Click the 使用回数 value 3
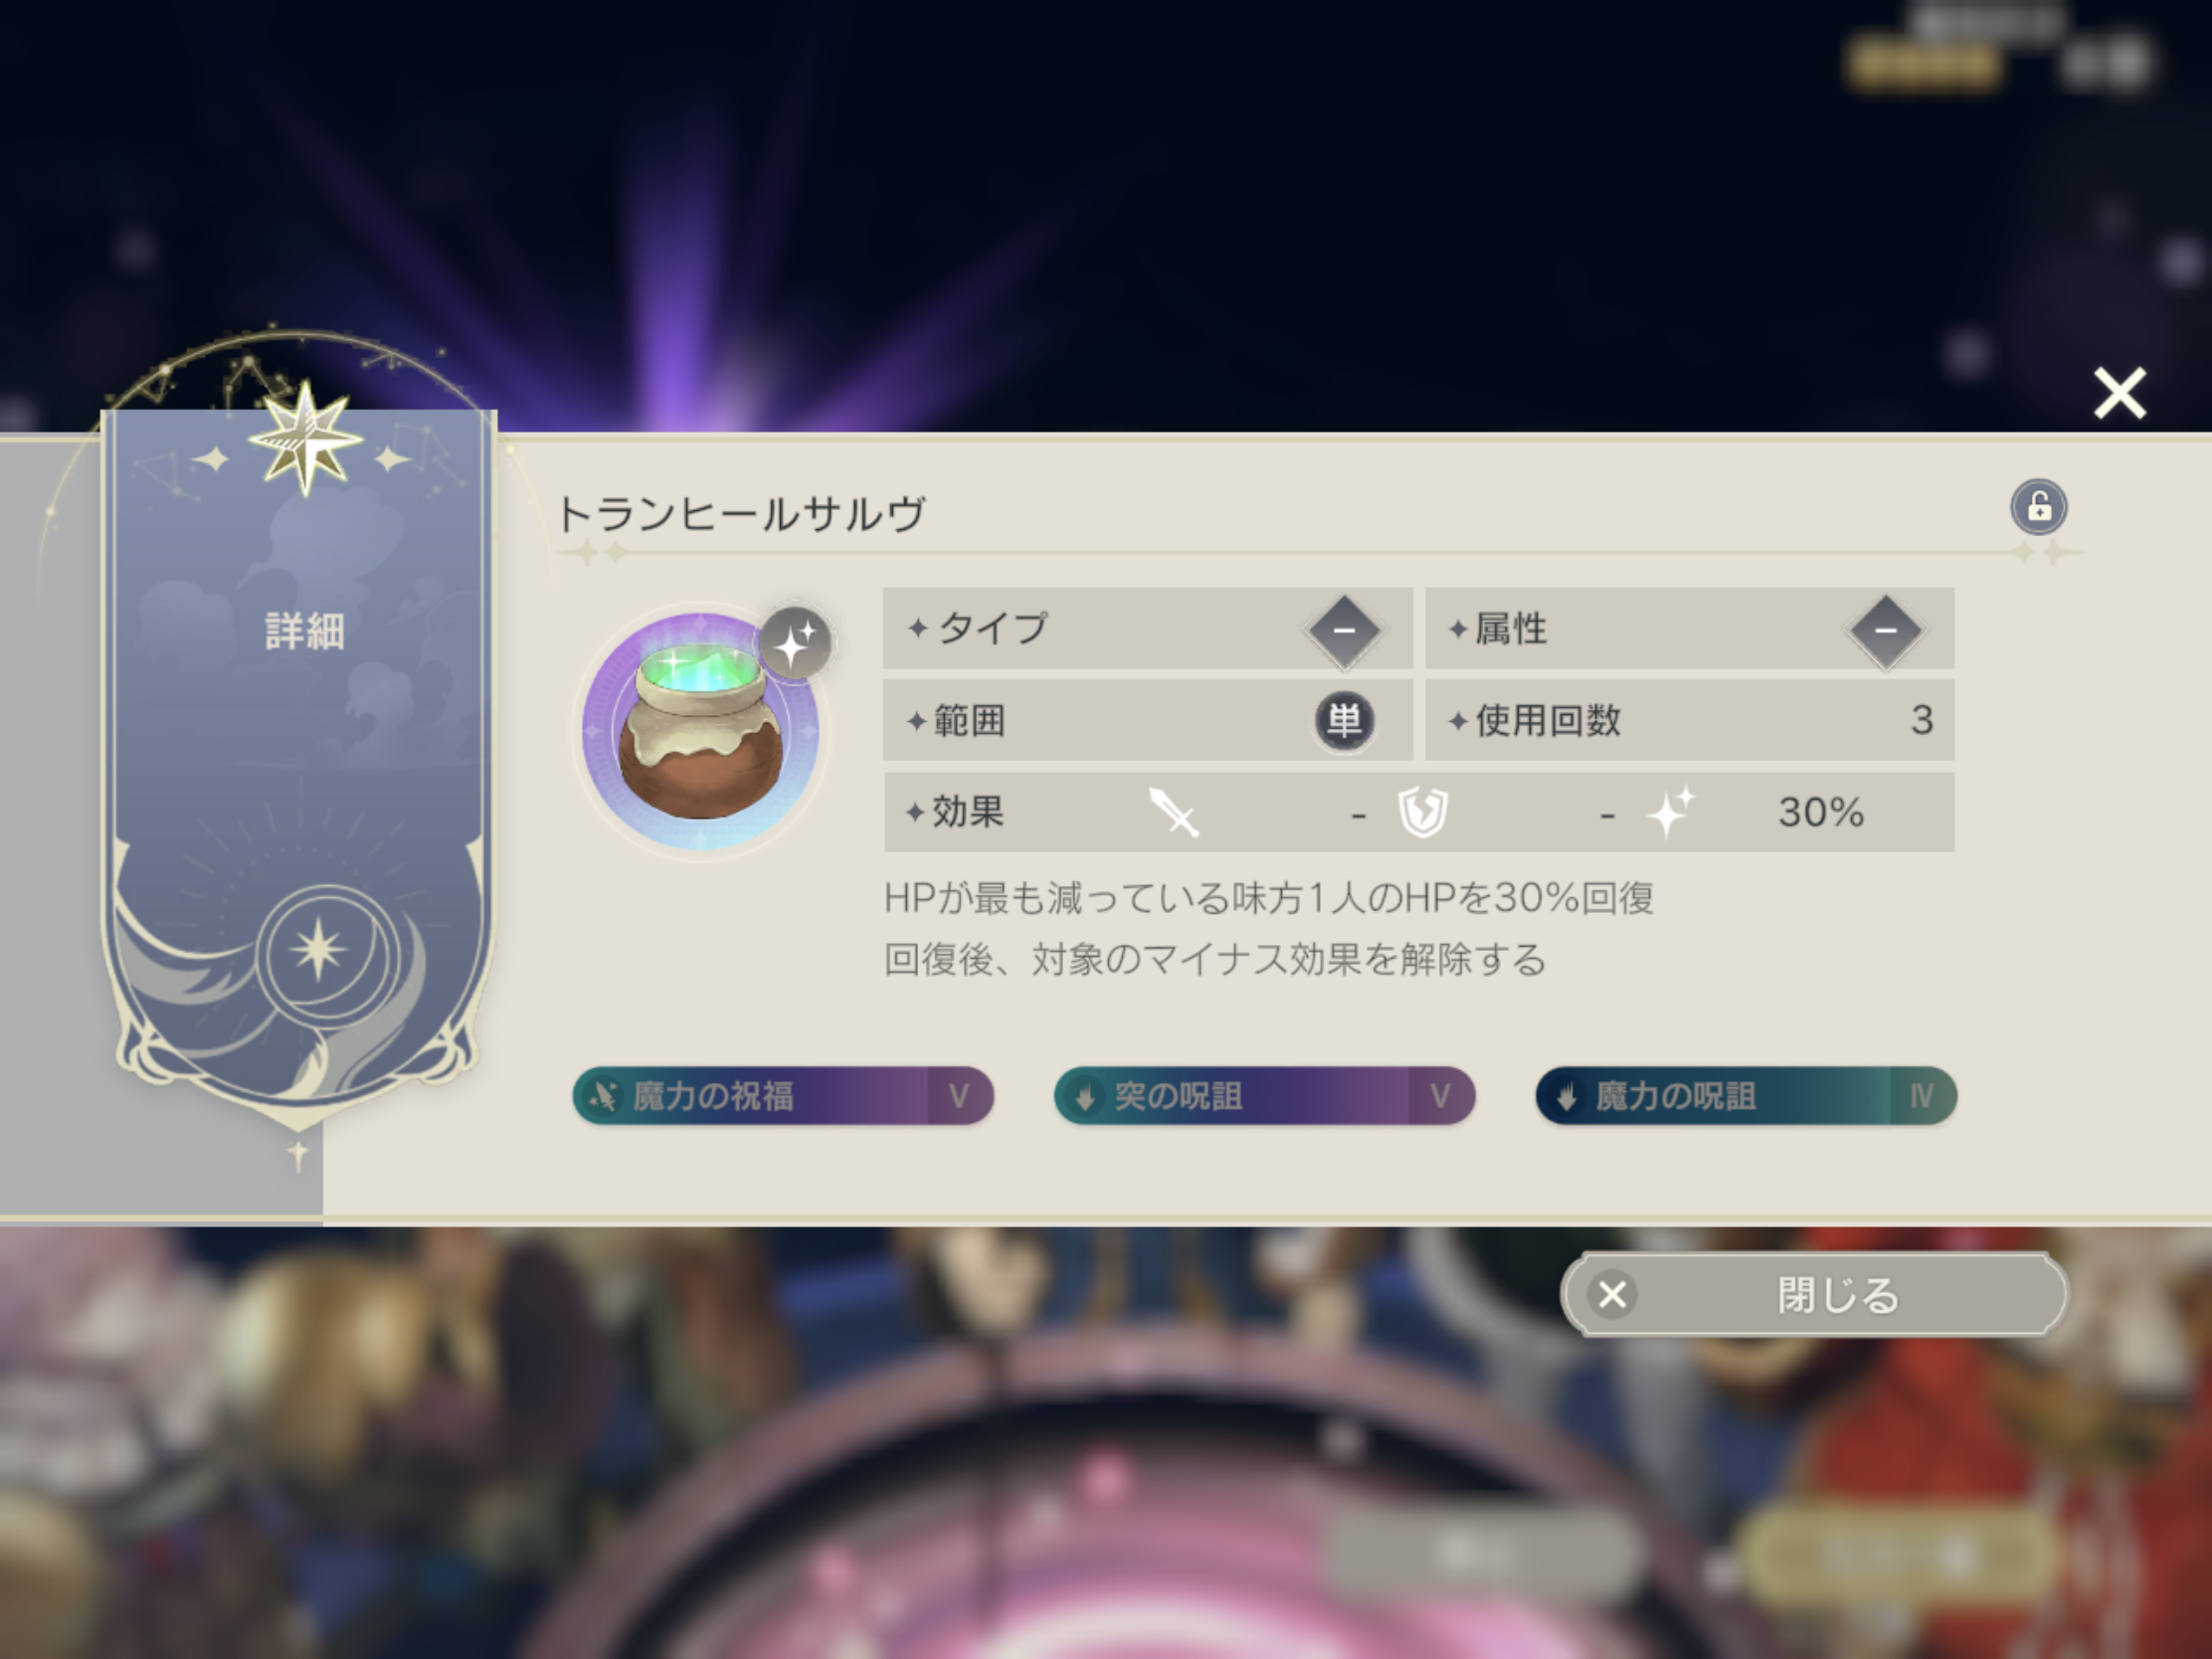Screen dimensions: 2212x1659 [1921, 720]
